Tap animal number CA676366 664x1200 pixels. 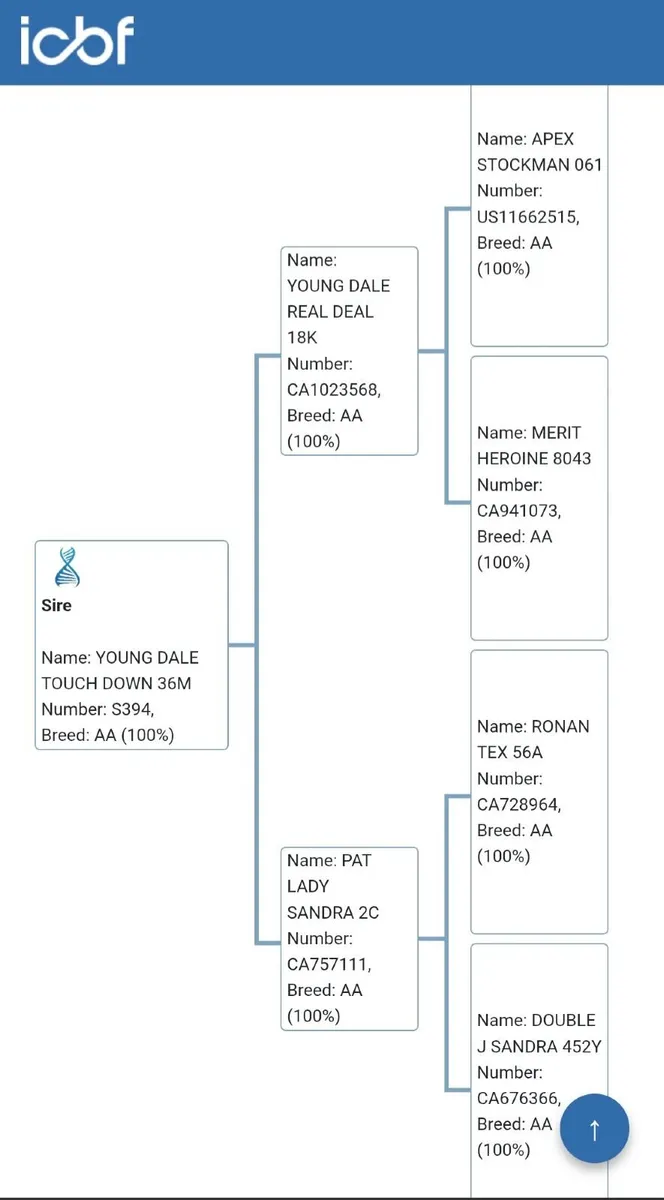[x=519, y=1098]
